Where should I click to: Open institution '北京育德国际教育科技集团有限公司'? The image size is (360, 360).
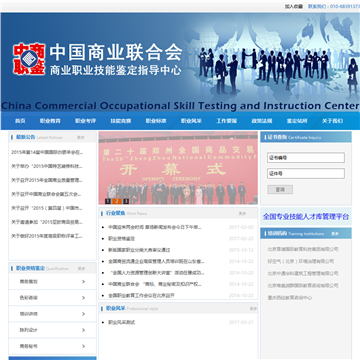tap(303, 249)
